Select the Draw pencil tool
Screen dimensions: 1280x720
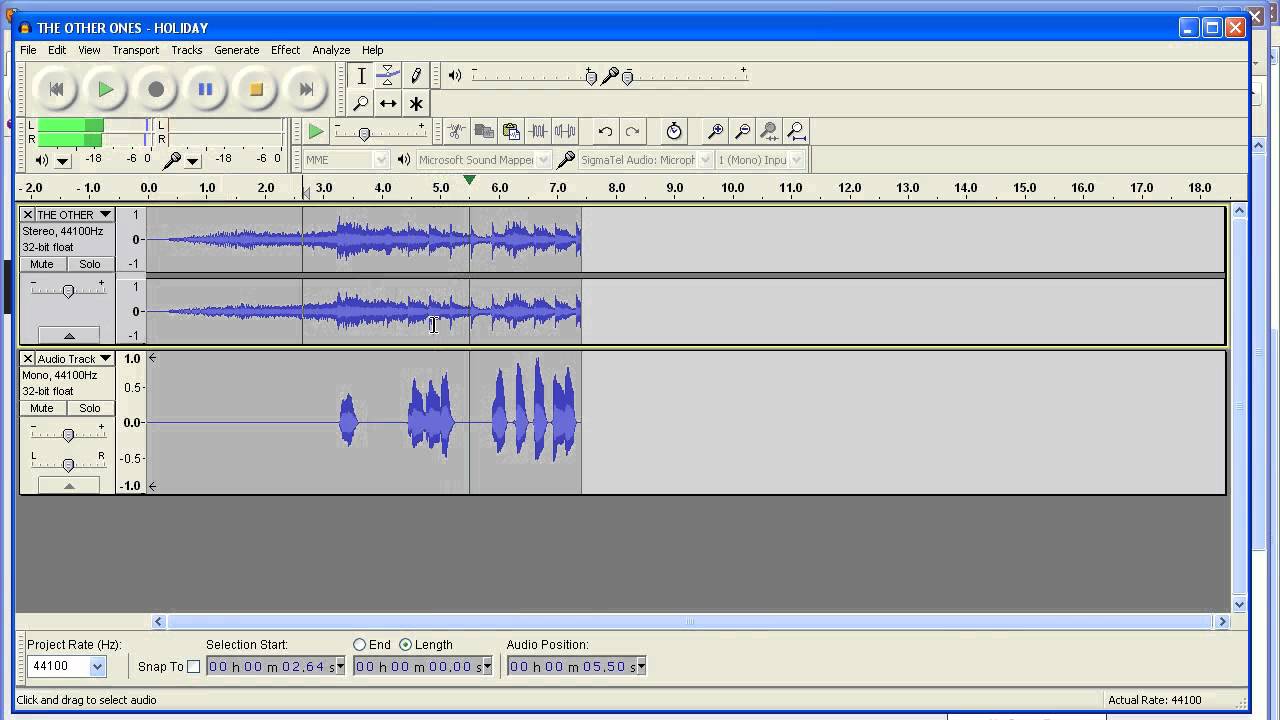pos(416,75)
